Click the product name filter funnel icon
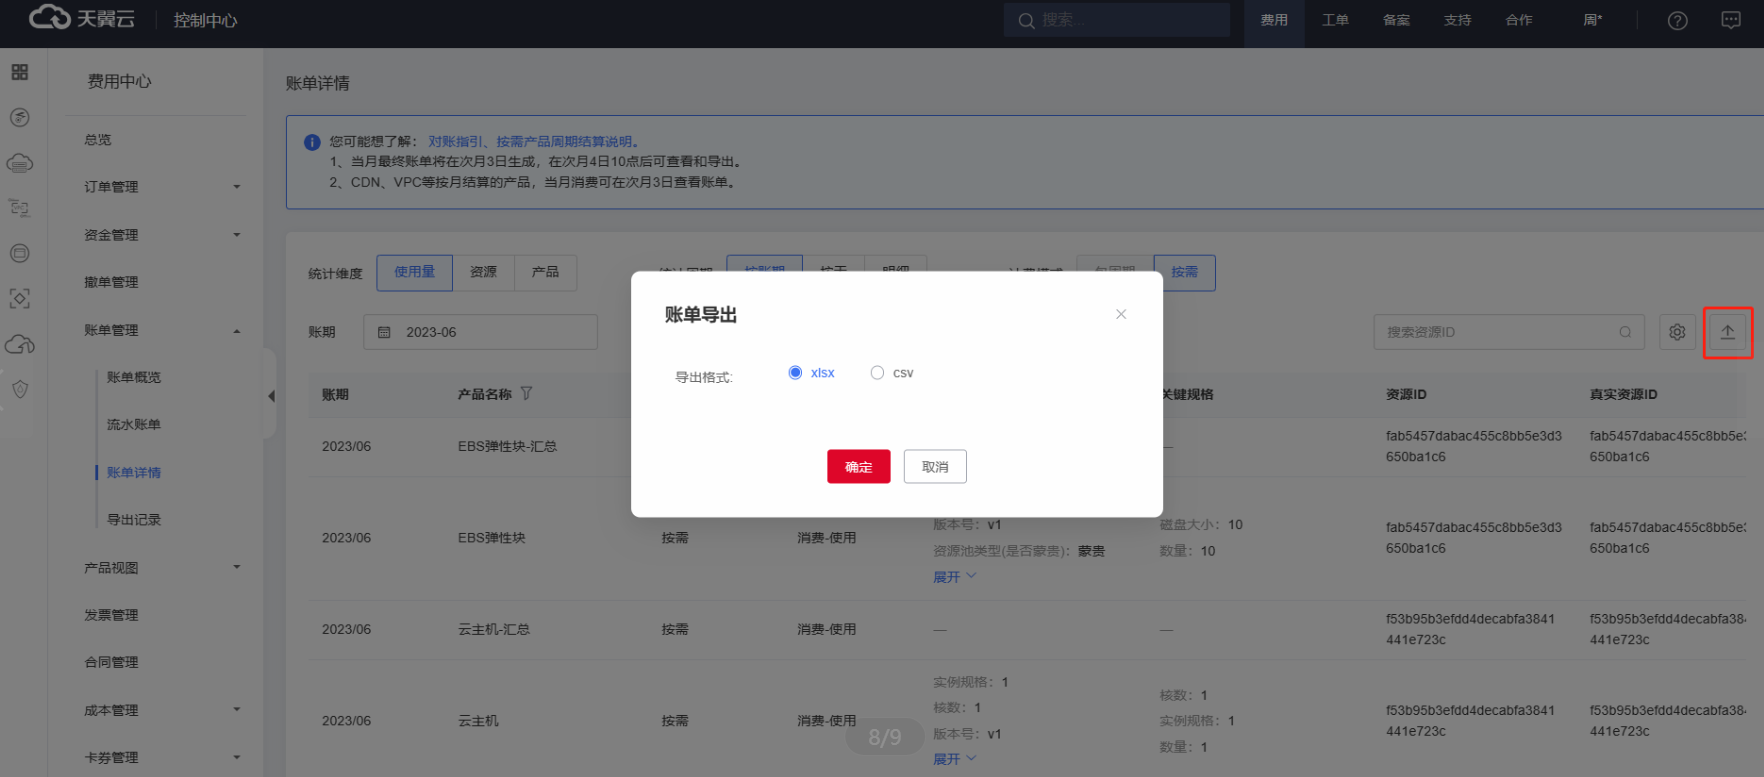 [x=527, y=394]
